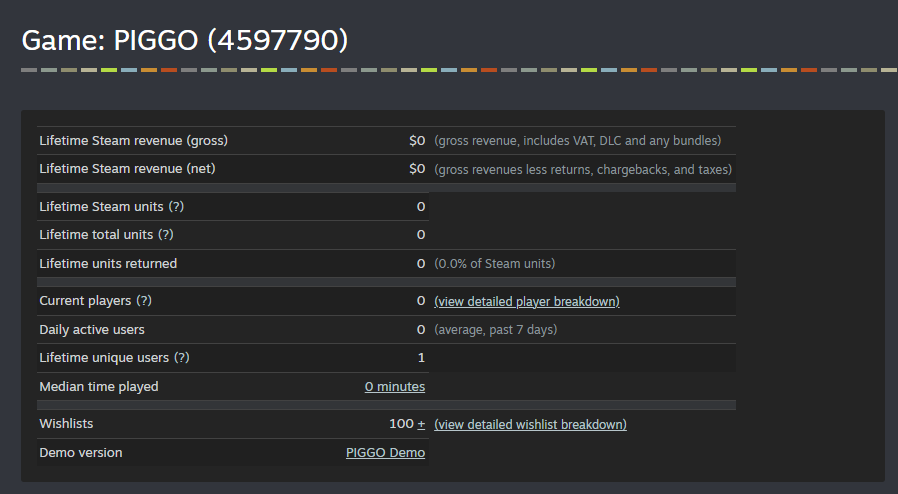
Task: Select the Lifetime unique users label
Action: click(x=104, y=358)
